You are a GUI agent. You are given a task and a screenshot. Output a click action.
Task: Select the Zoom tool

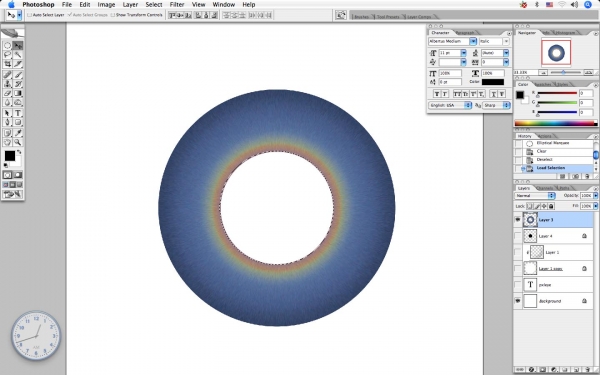pos(18,142)
